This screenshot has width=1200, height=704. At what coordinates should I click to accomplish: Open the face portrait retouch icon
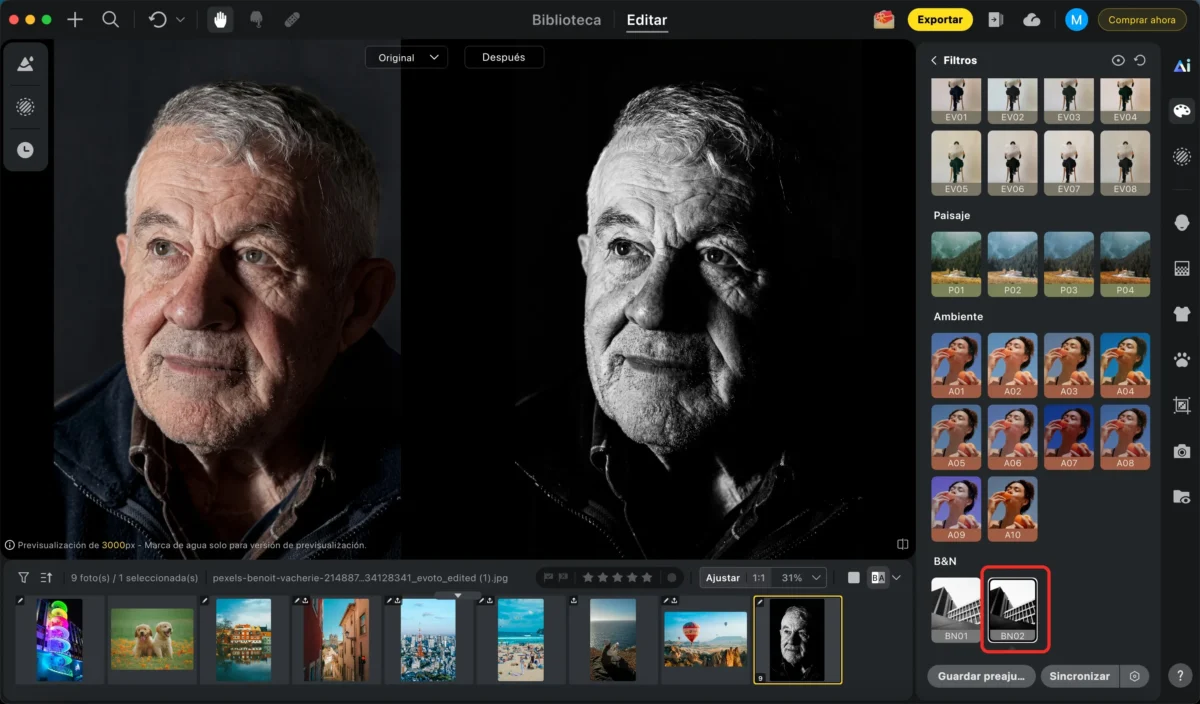[x=1182, y=222]
